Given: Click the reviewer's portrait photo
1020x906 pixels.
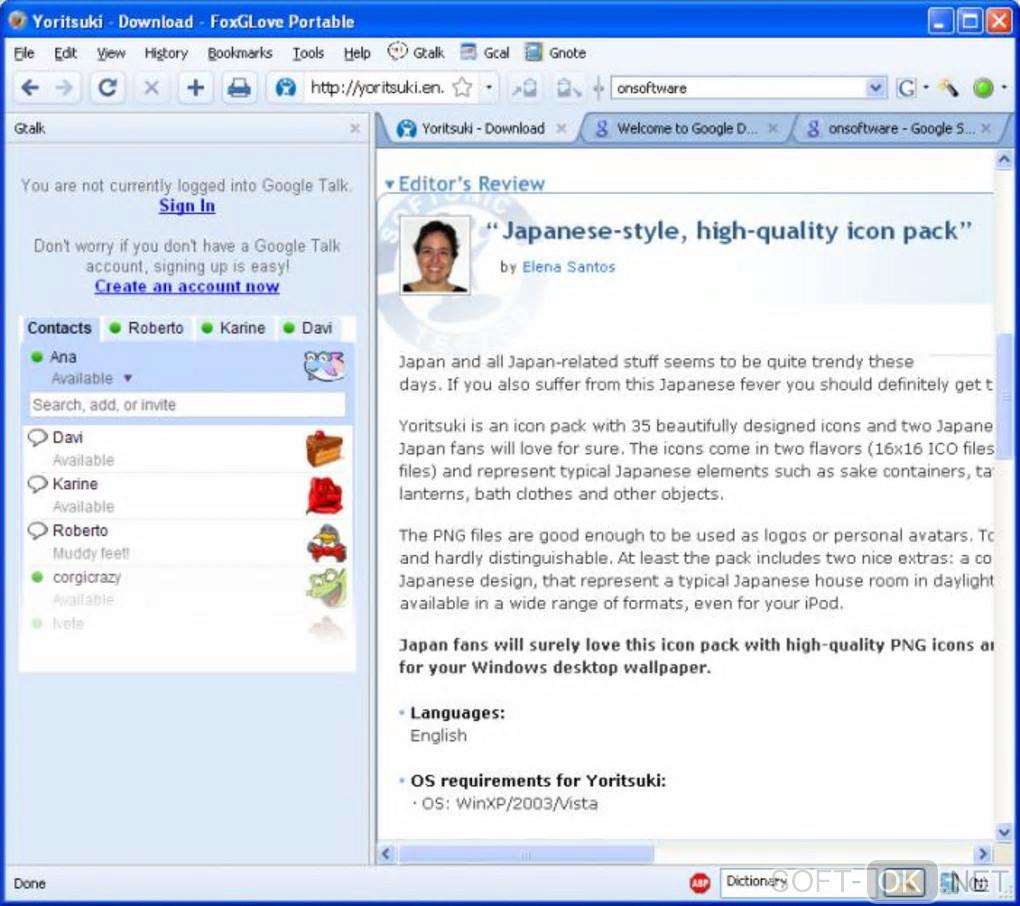Looking at the screenshot, I should coord(435,255).
